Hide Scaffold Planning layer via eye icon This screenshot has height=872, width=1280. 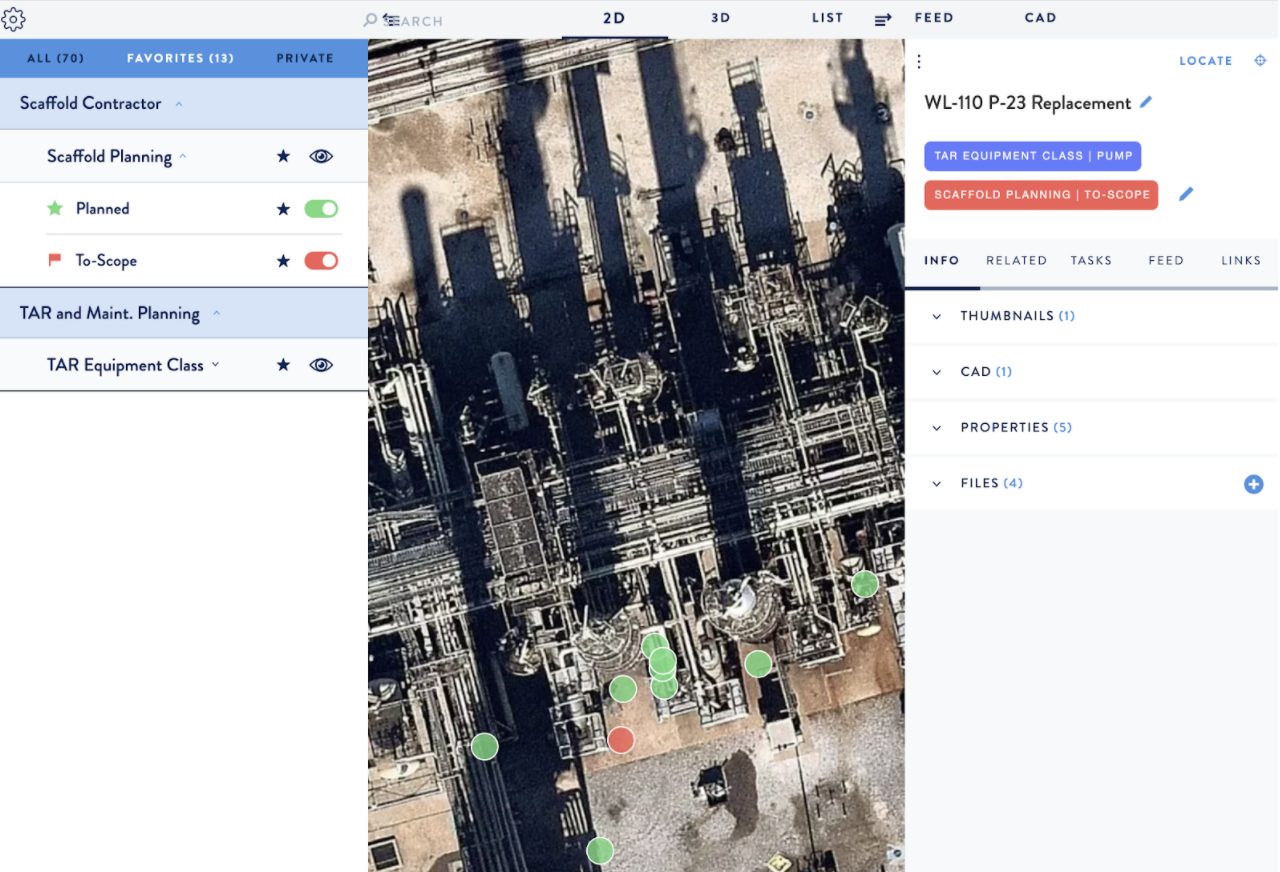pyautogui.click(x=321, y=156)
